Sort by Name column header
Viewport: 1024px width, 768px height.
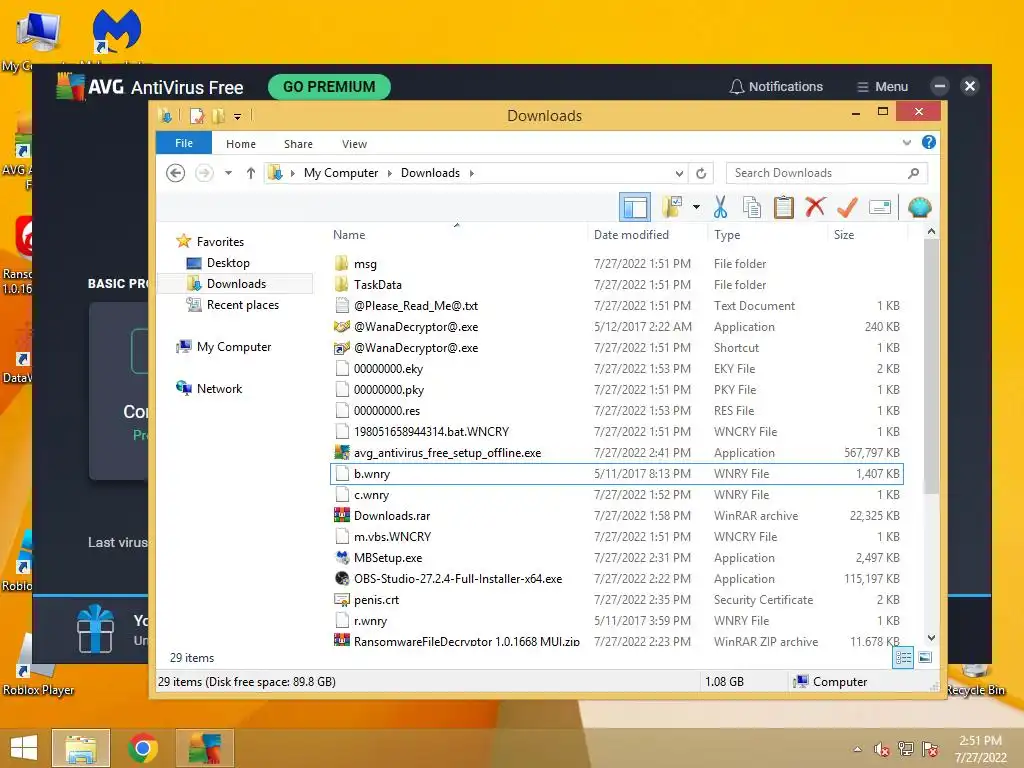(349, 234)
